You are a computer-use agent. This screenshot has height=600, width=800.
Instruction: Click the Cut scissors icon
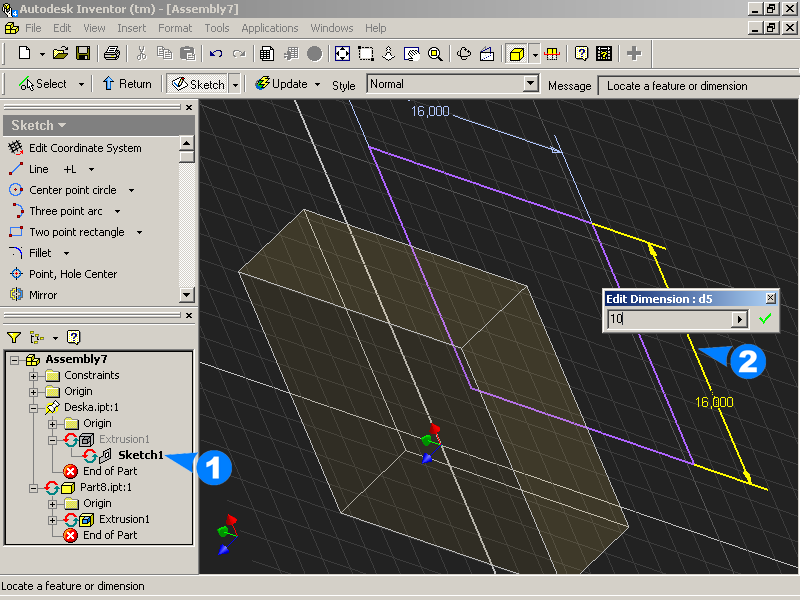141,53
